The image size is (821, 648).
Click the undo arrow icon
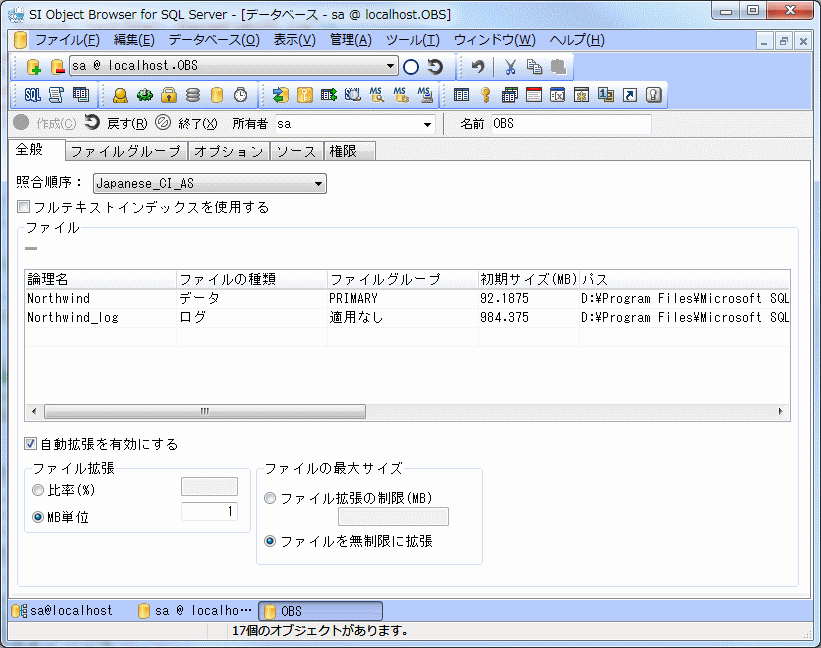(x=478, y=67)
